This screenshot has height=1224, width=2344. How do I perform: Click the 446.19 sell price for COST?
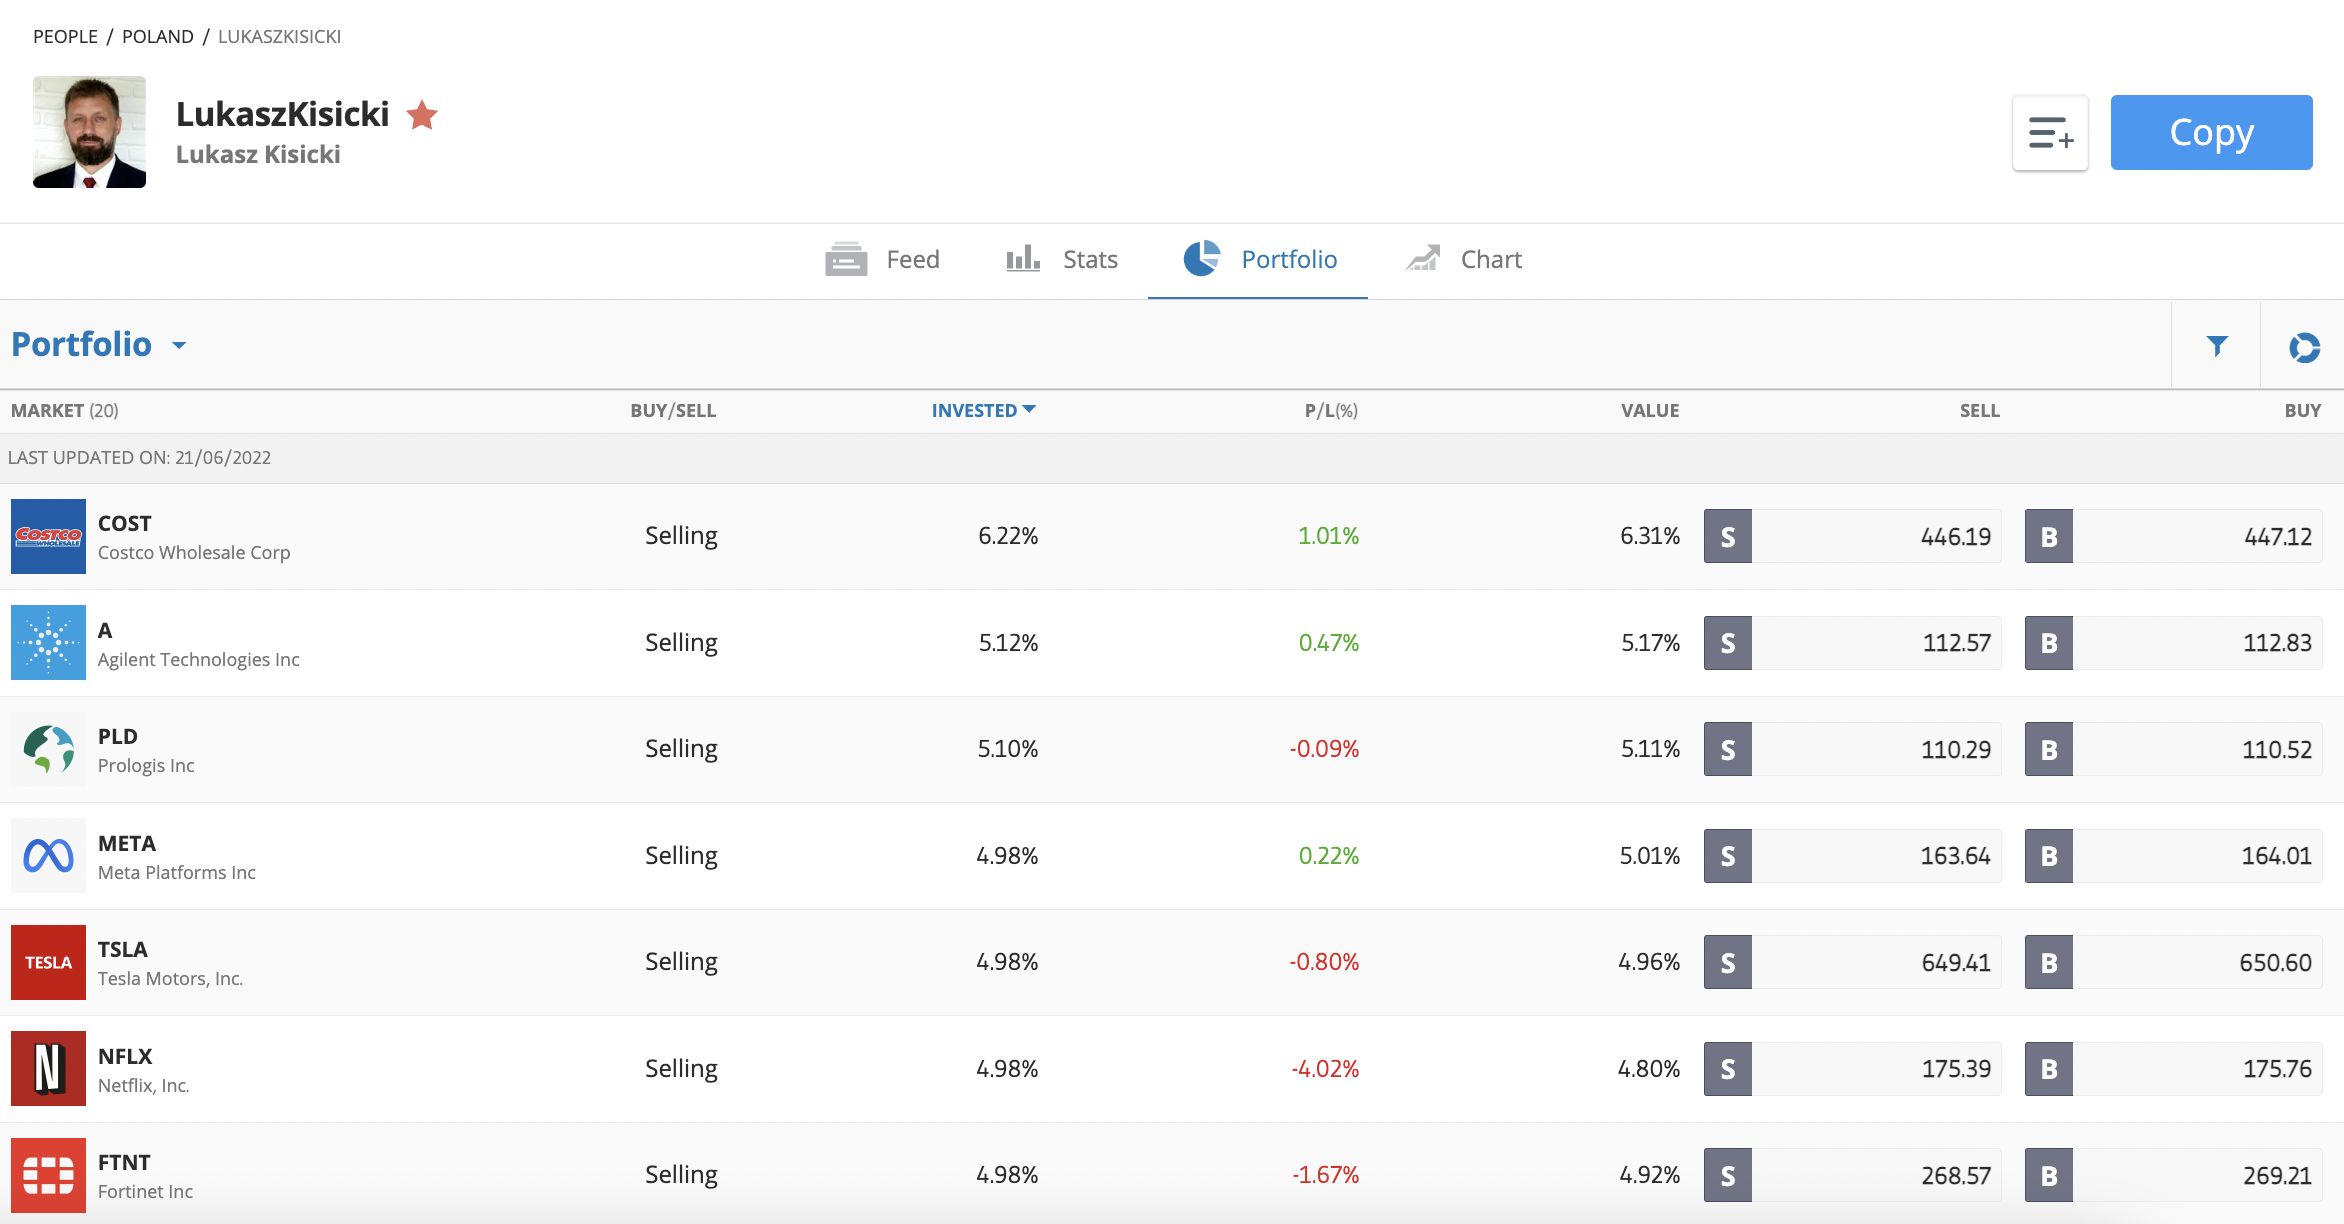point(1955,537)
